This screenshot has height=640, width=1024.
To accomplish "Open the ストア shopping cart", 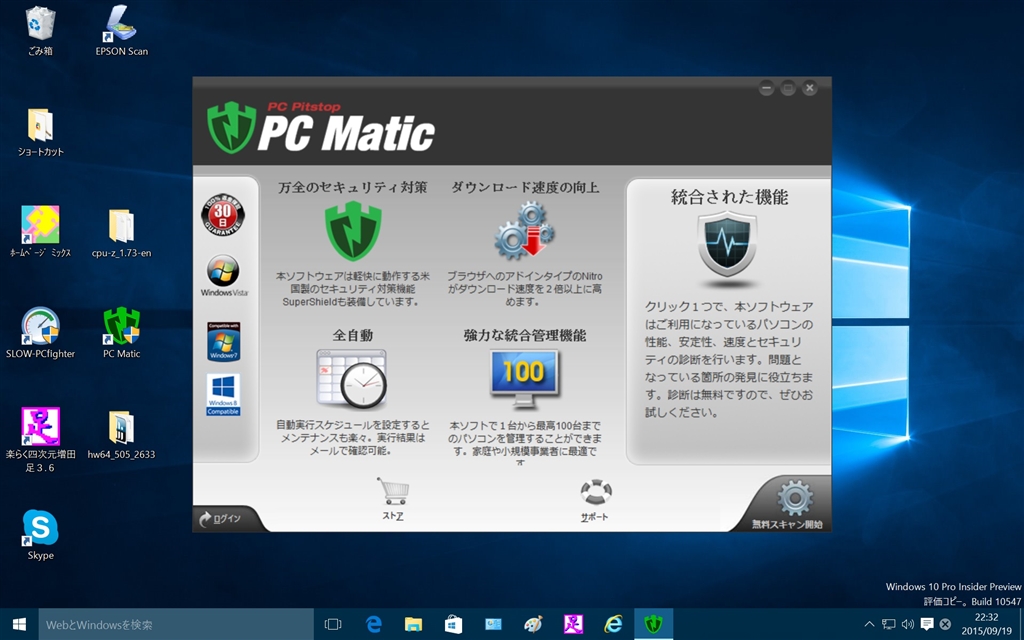I will 393,499.
